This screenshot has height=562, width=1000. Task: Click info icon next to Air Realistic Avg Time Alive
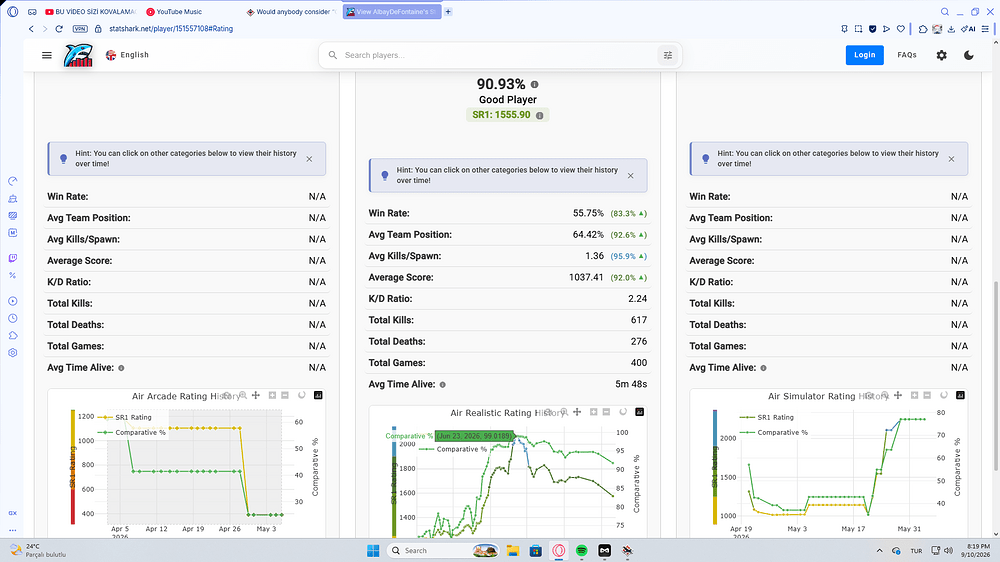click(443, 385)
